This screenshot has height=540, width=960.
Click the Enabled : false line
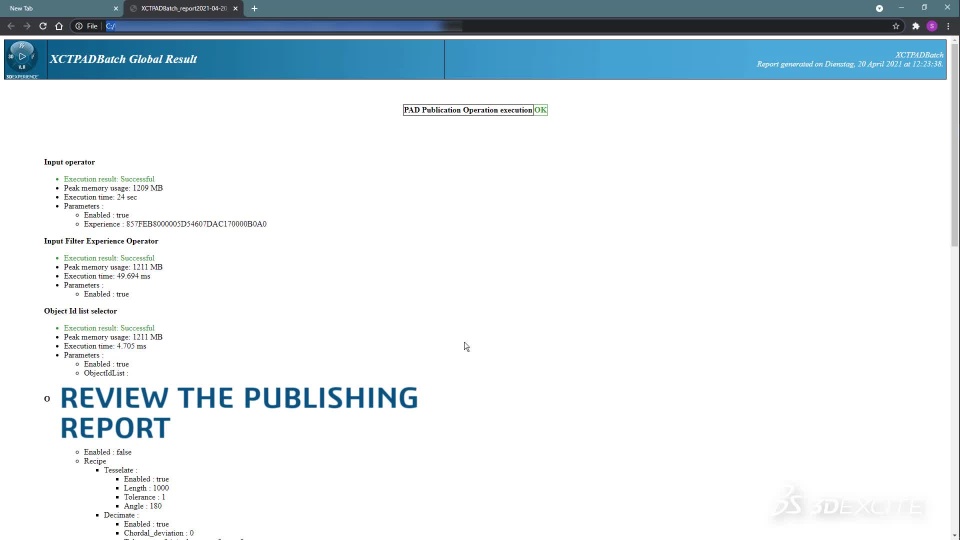pos(108,452)
